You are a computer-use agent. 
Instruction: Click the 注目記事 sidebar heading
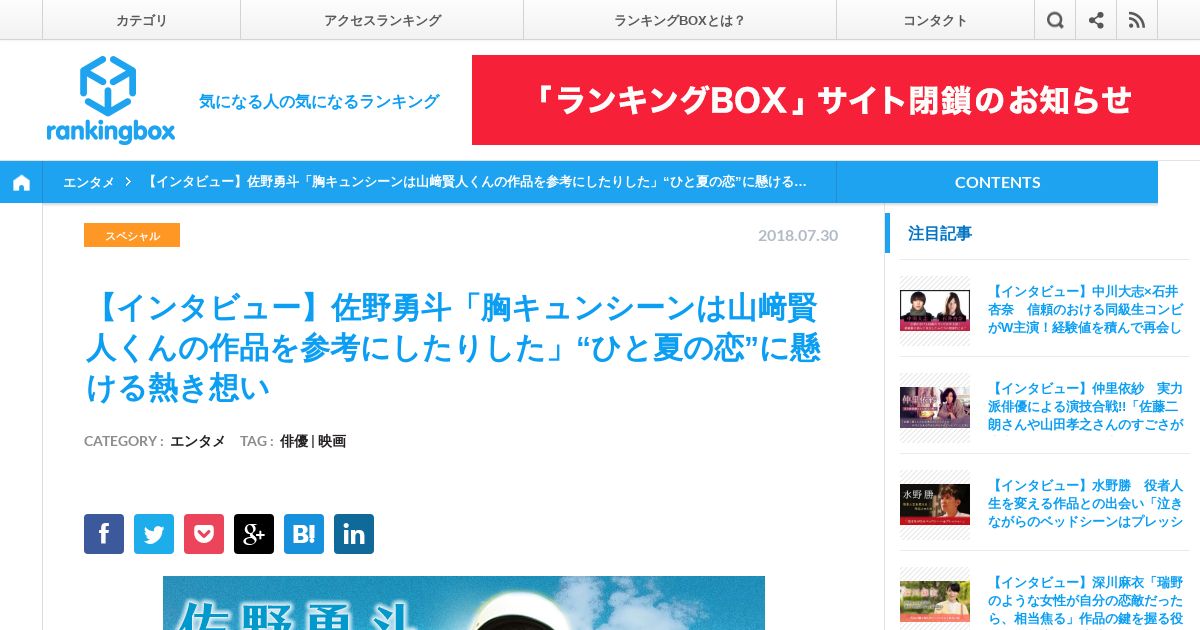[x=939, y=233]
